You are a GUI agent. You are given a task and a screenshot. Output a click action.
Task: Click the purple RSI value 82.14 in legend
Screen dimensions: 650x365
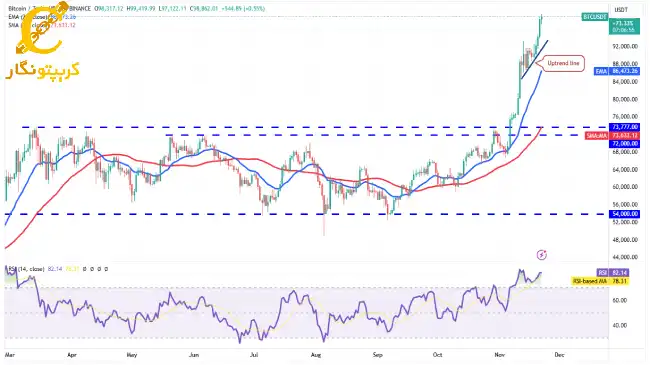(x=54, y=269)
